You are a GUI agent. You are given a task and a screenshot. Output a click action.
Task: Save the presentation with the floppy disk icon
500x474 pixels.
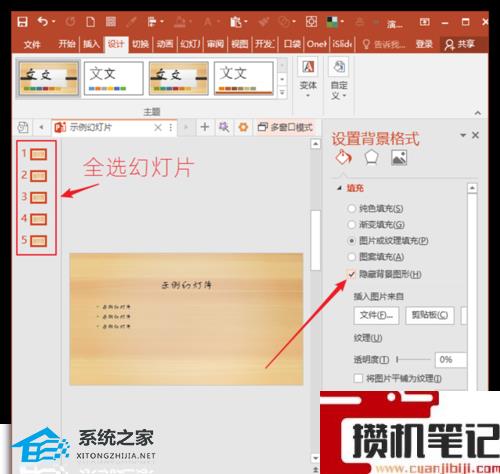coord(22,22)
